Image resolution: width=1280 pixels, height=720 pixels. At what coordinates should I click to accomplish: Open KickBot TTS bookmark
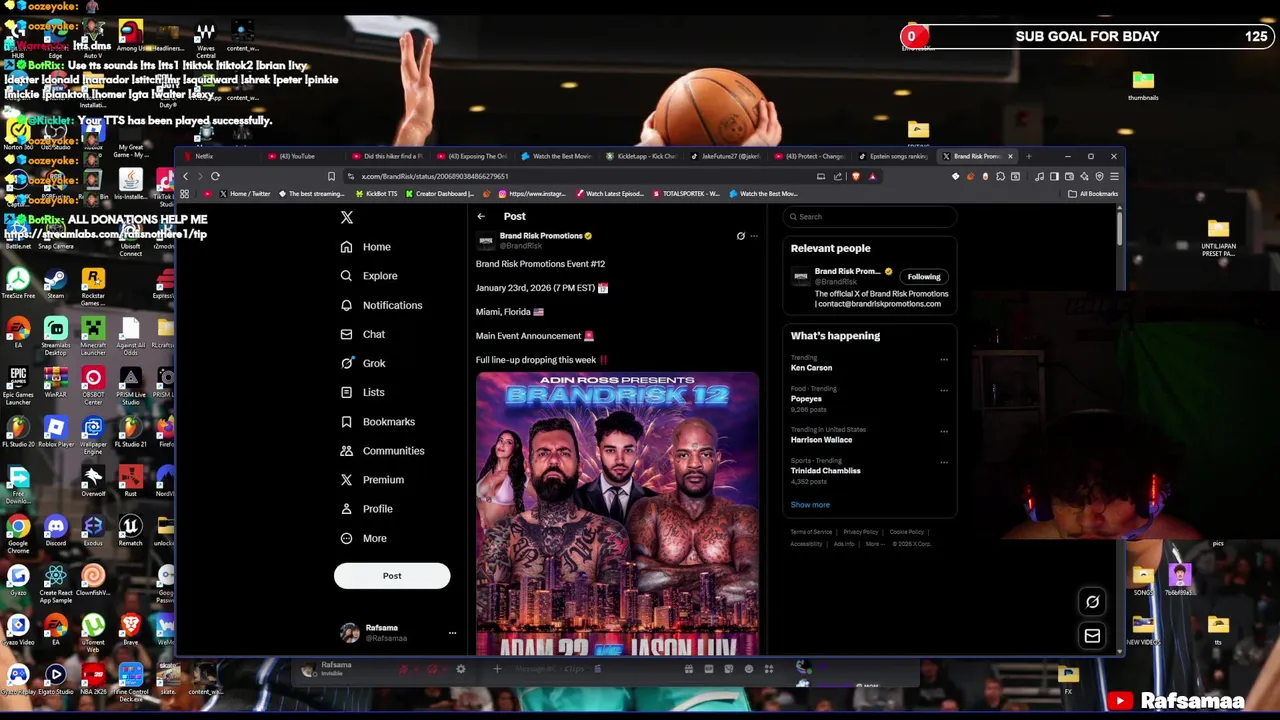(x=378, y=194)
